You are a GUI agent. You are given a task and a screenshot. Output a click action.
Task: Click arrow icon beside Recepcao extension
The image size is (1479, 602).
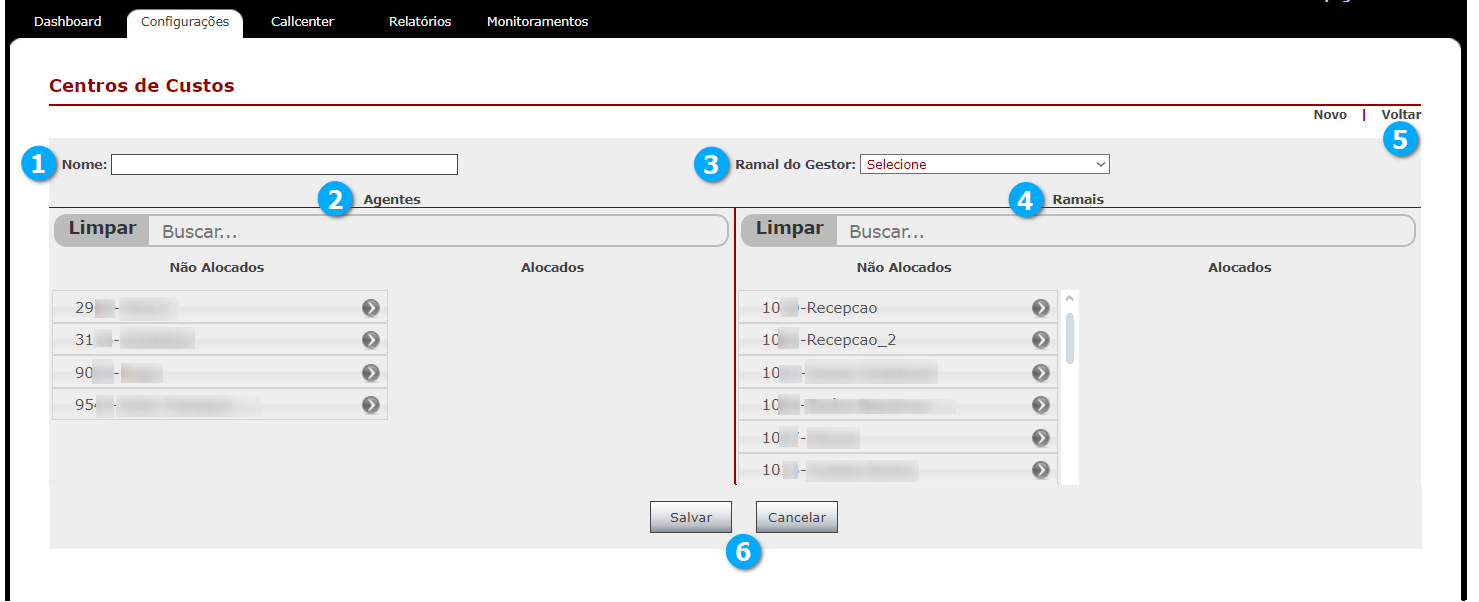coord(1041,308)
